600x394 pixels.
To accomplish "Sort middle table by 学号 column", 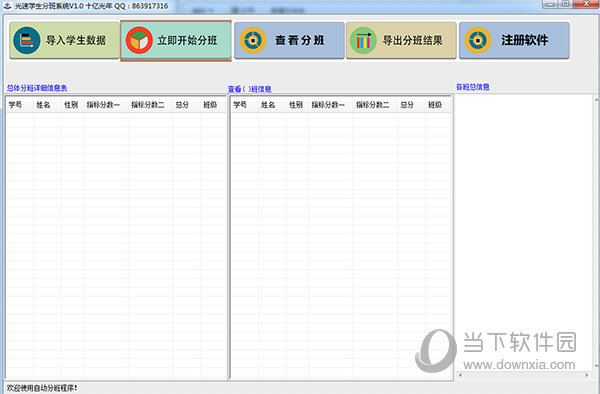I will coord(245,105).
